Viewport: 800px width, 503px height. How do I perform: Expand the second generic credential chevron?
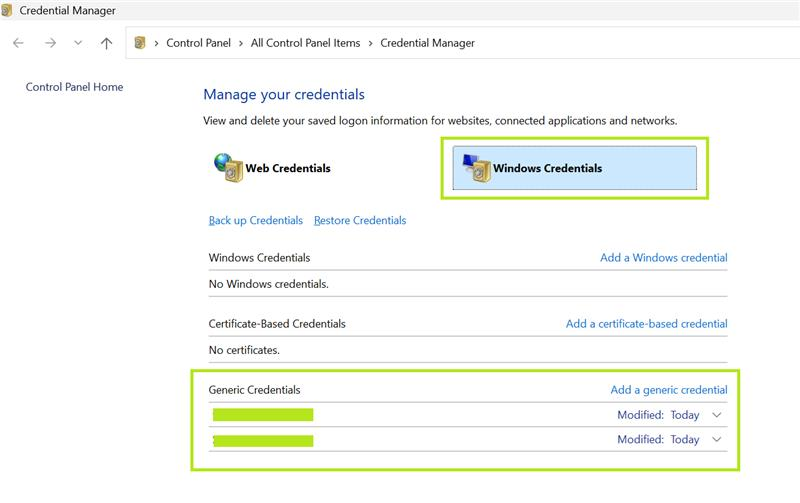717,439
